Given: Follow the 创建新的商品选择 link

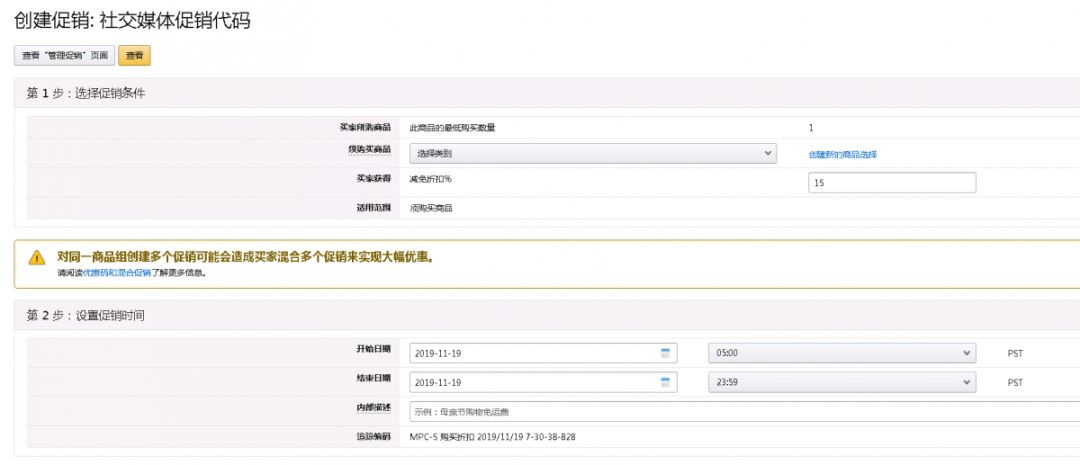Looking at the screenshot, I should pos(842,155).
